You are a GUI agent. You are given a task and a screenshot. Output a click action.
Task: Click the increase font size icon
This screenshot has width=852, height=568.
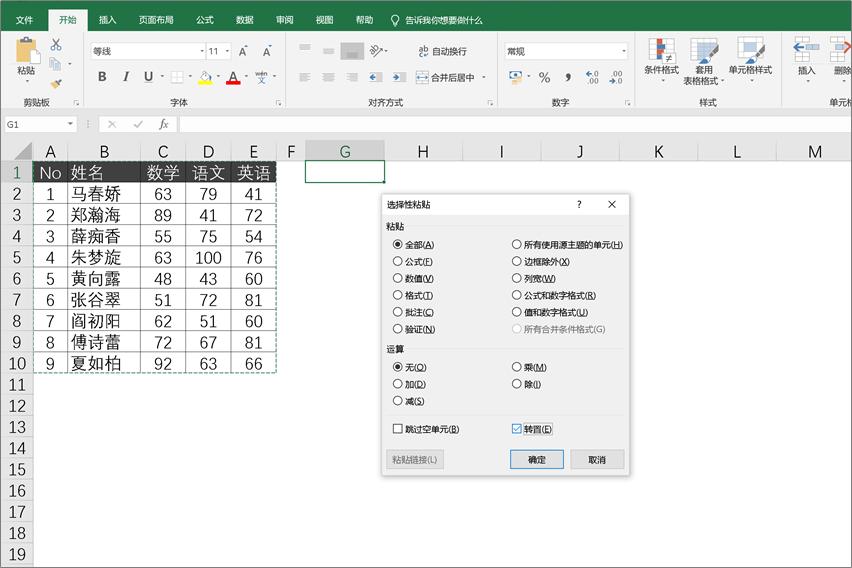[243, 51]
